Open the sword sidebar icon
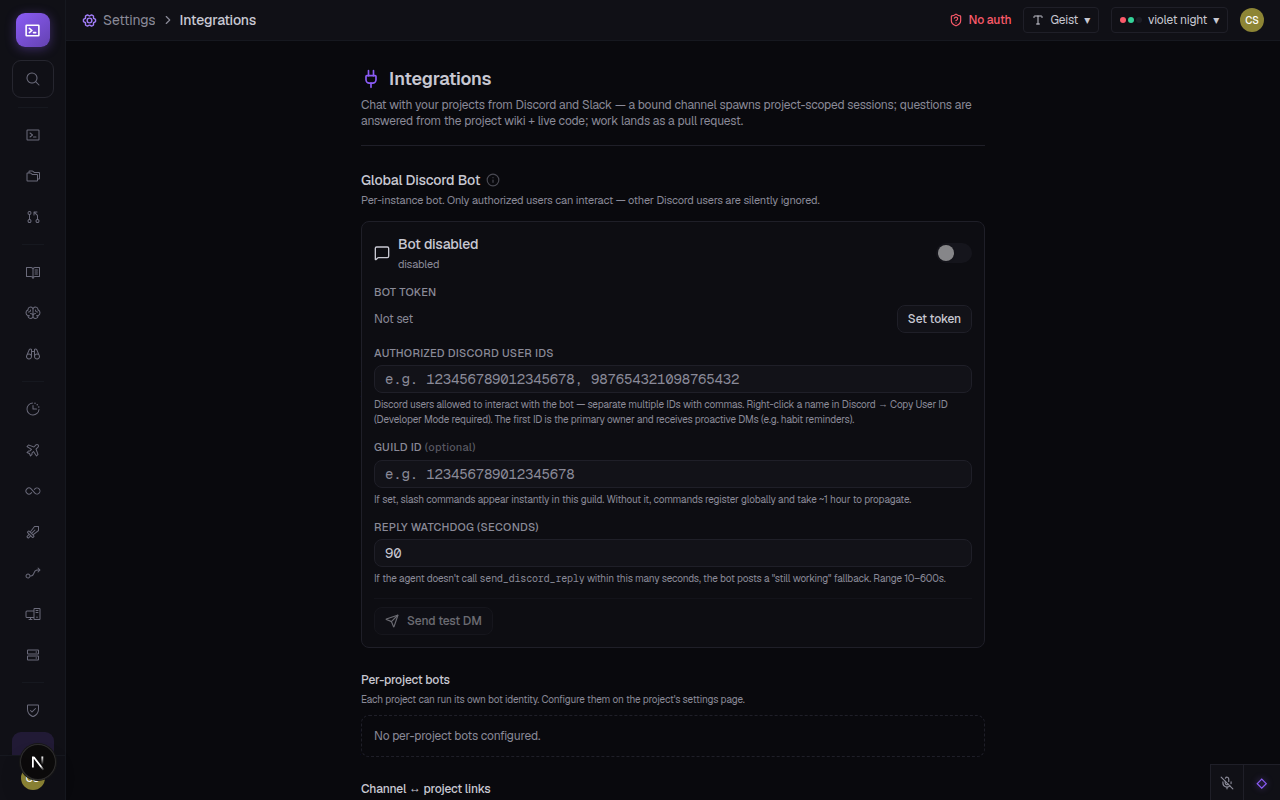Image resolution: width=1280 pixels, height=800 pixels. [x=33, y=532]
